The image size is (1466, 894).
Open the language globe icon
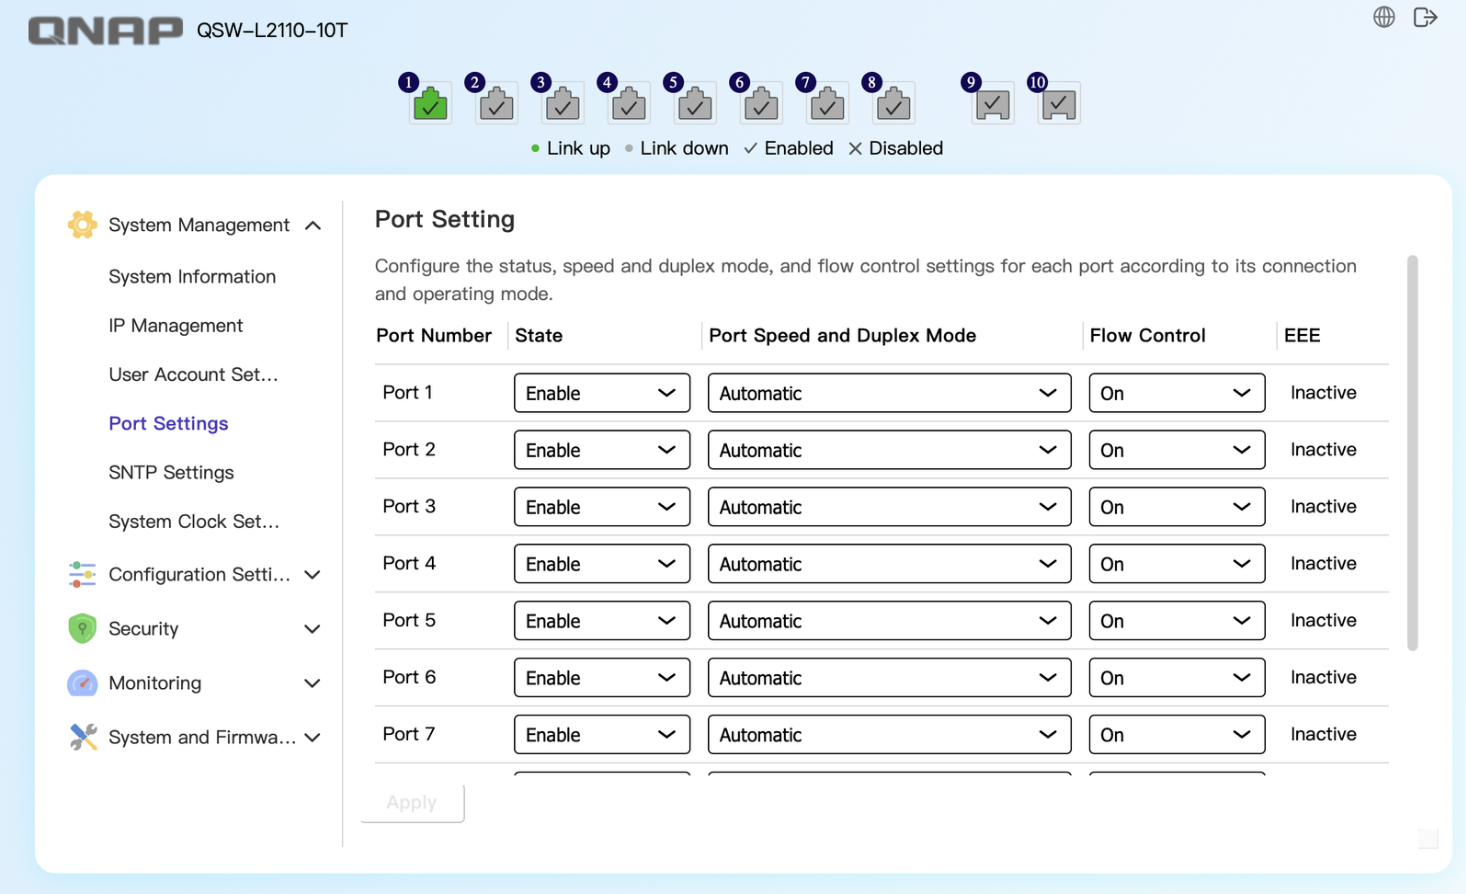(x=1384, y=17)
